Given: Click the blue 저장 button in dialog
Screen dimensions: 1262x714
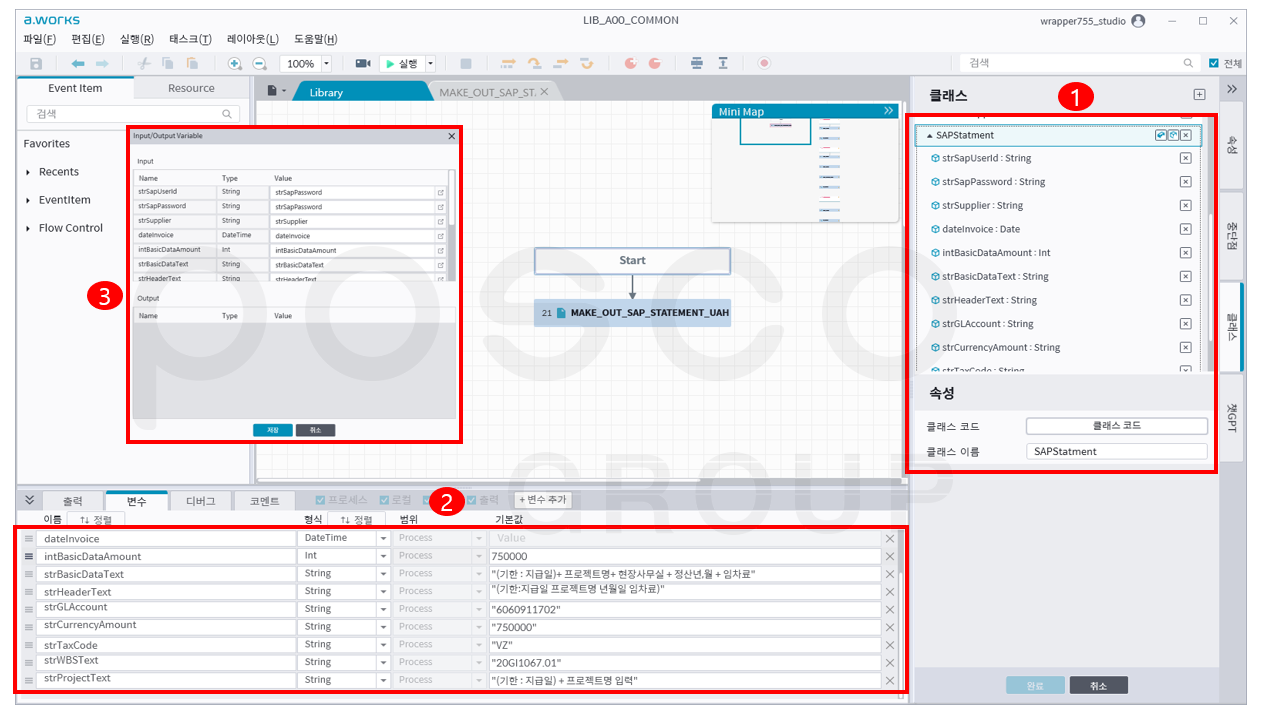Looking at the screenshot, I should coord(272,430).
